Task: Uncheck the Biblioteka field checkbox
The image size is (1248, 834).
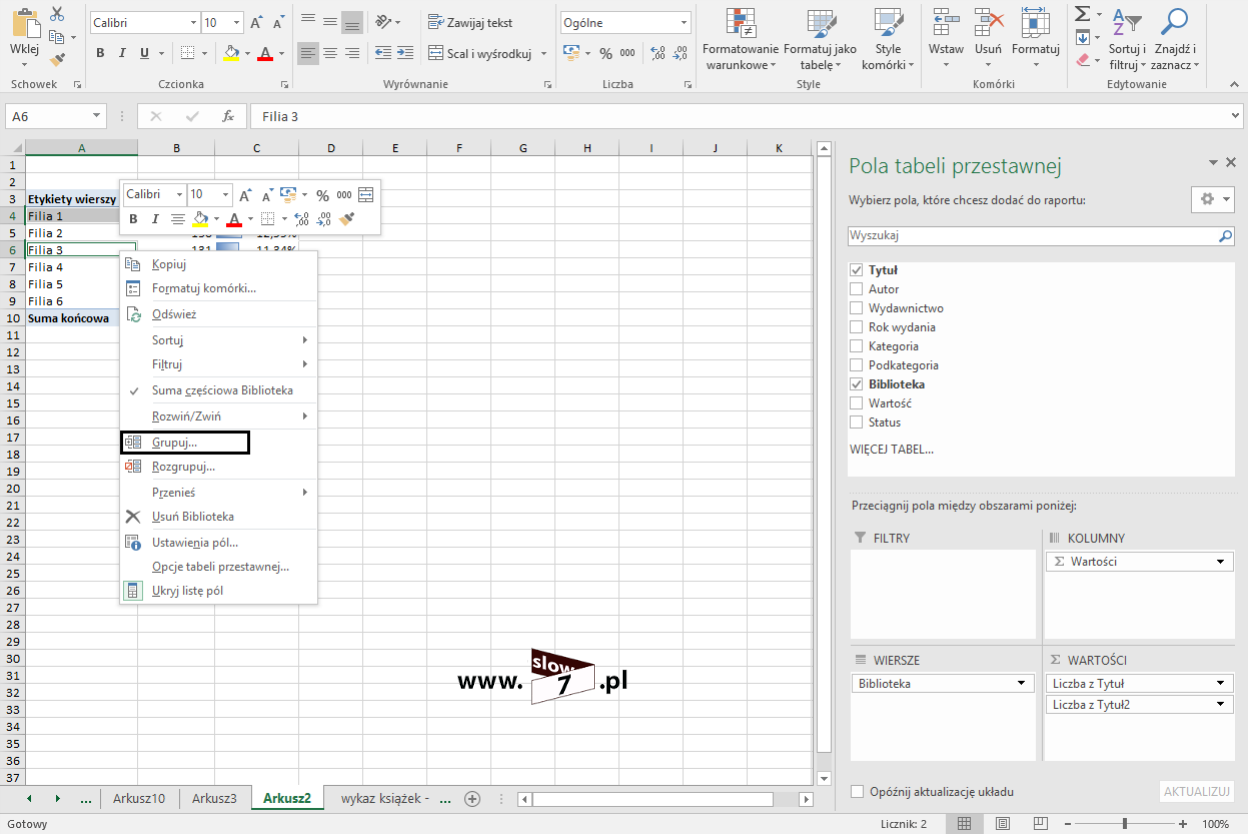Action: point(856,384)
